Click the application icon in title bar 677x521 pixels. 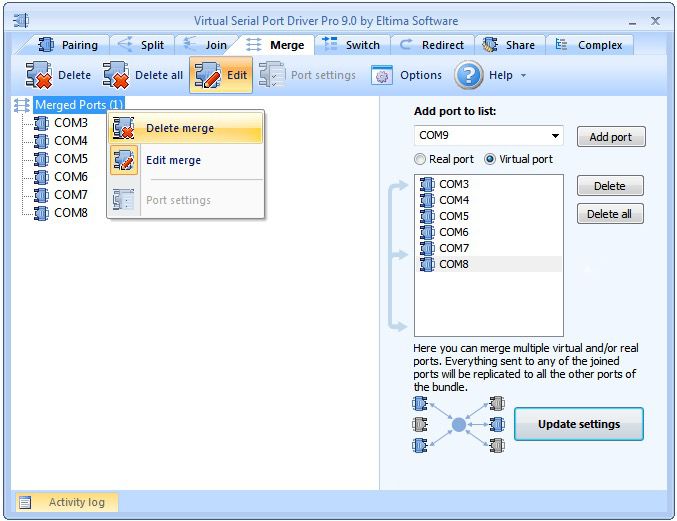click(x=21, y=20)
